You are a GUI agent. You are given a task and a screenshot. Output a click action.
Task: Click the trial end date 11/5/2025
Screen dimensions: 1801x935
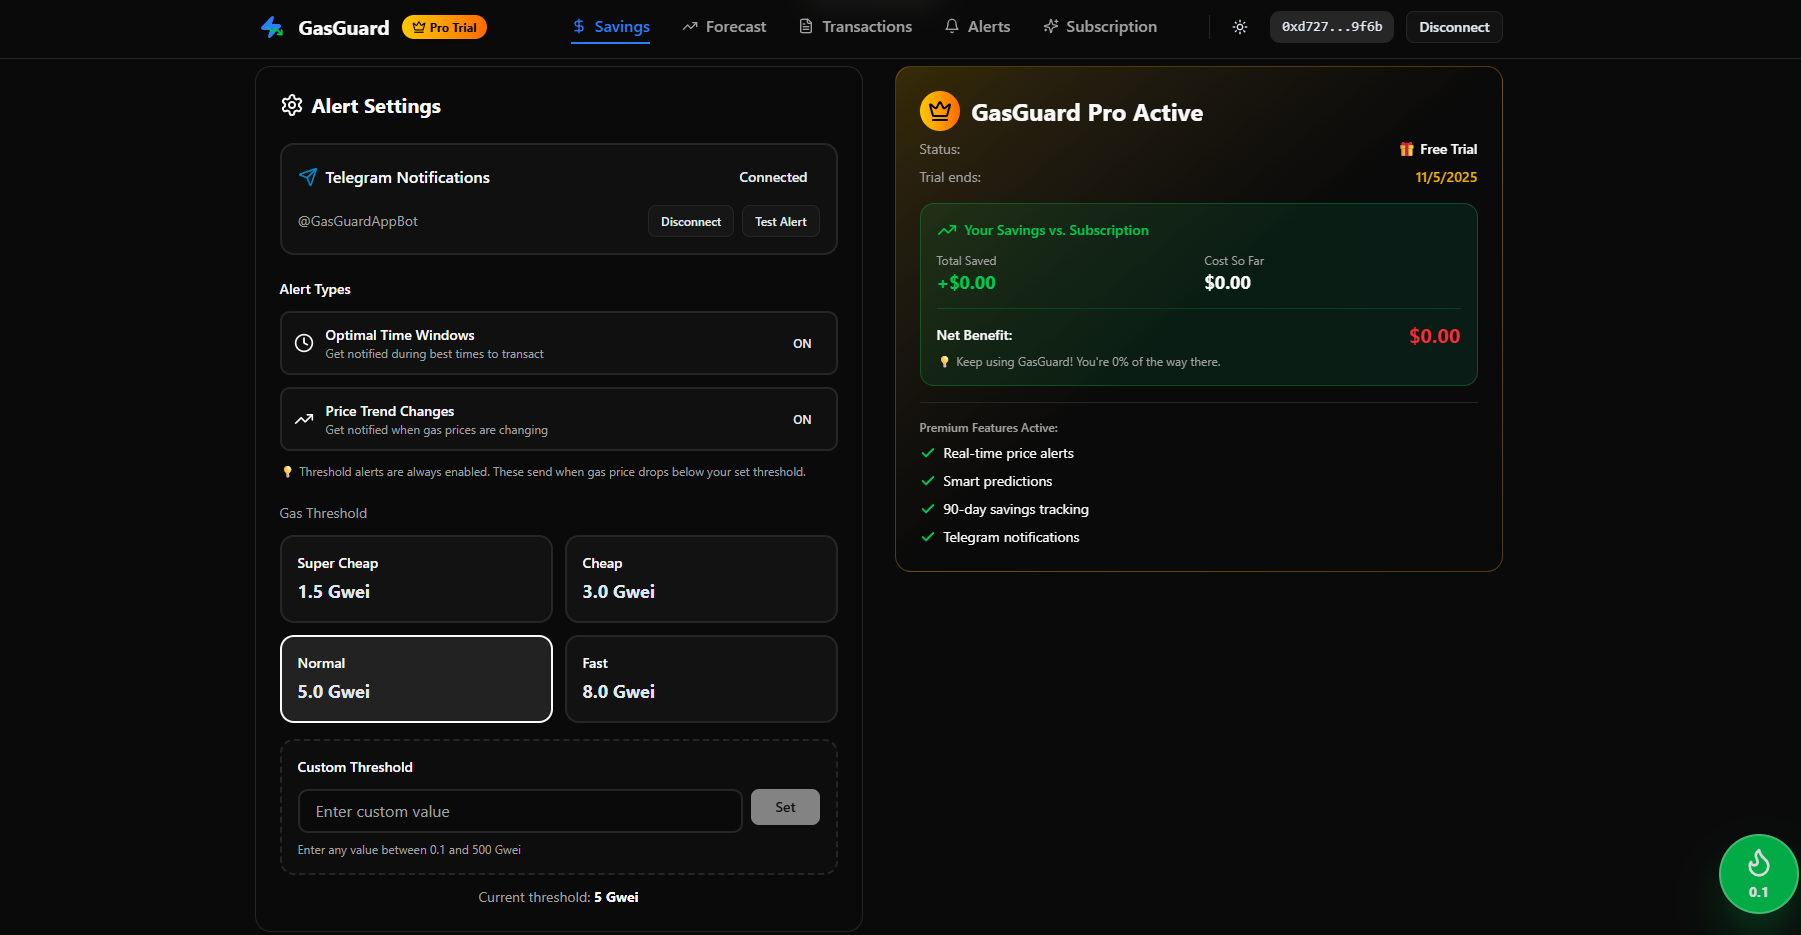[x=1446, y=177]
